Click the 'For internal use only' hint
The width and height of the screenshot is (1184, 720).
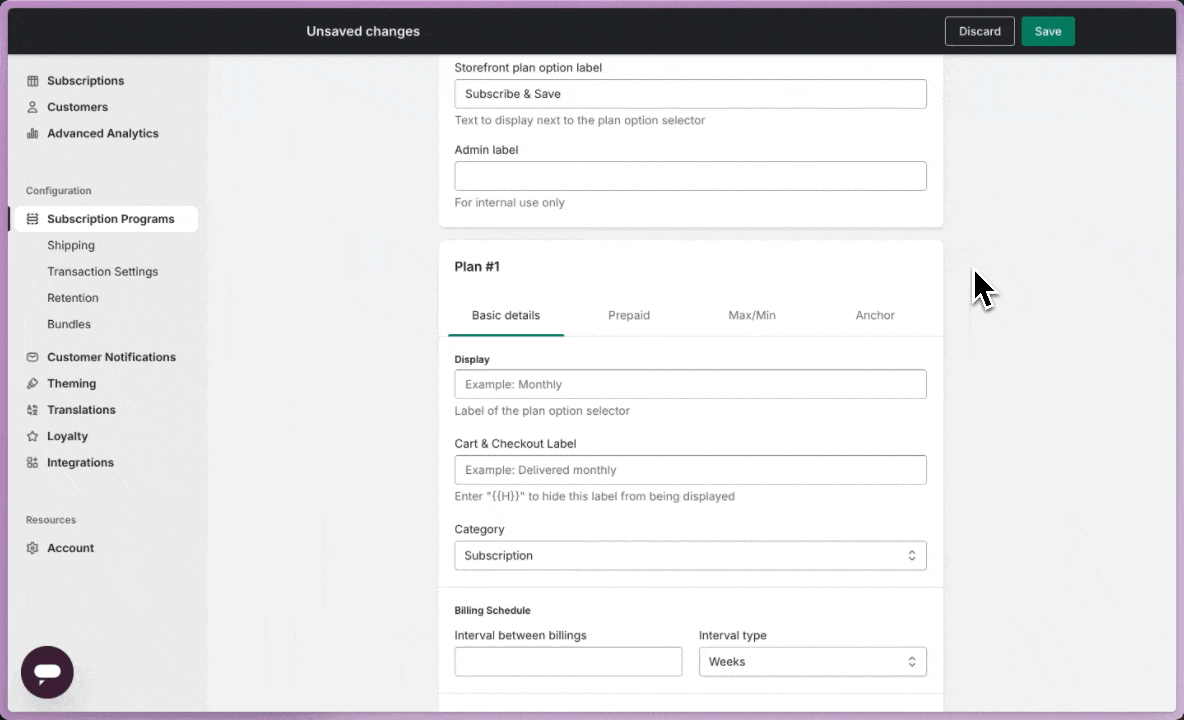click(509, 202)
